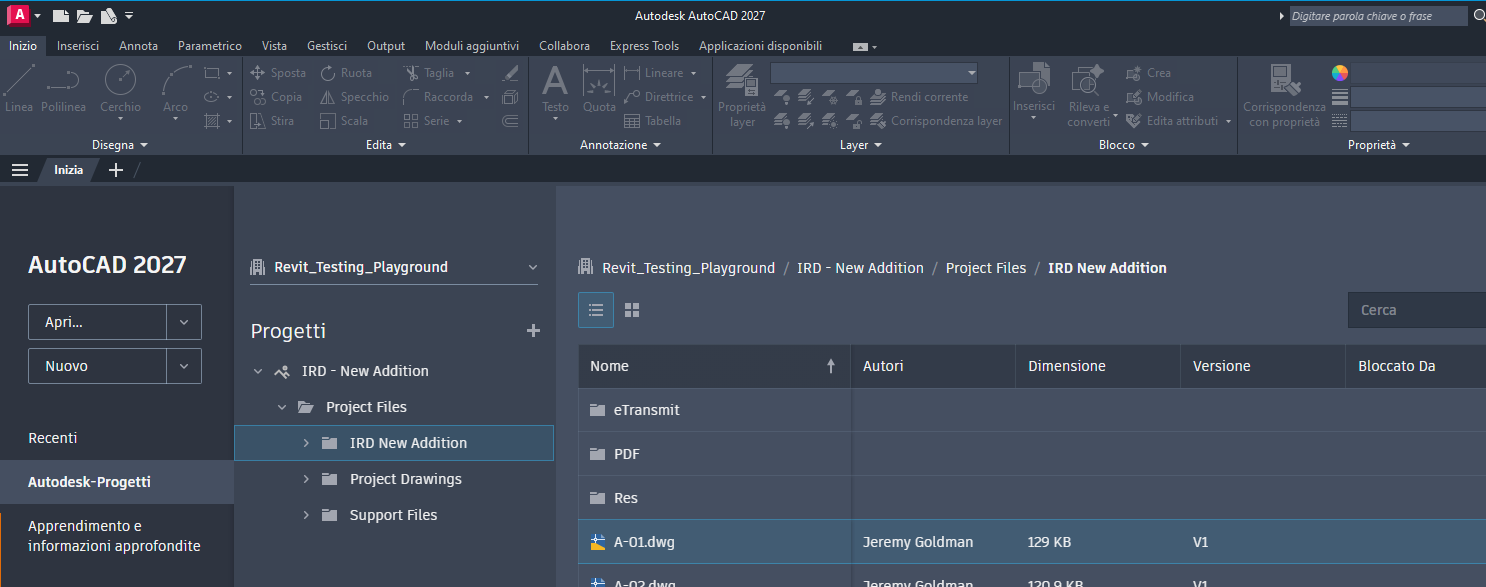This screenshot has height=587, width=1486.
Task: Open the Vista ribbon tab
Action: pyautogui.click(x=274, y=46)
